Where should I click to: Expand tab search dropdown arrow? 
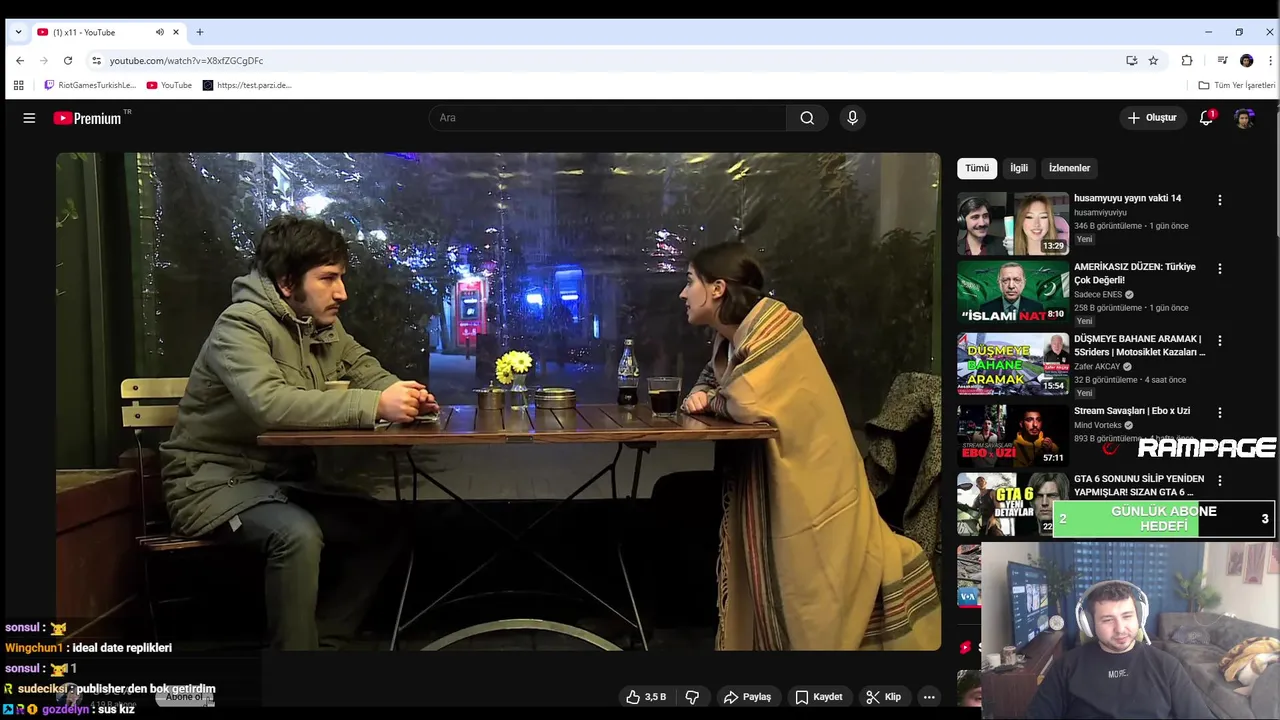pyautogui.click(x=18, y=32)
